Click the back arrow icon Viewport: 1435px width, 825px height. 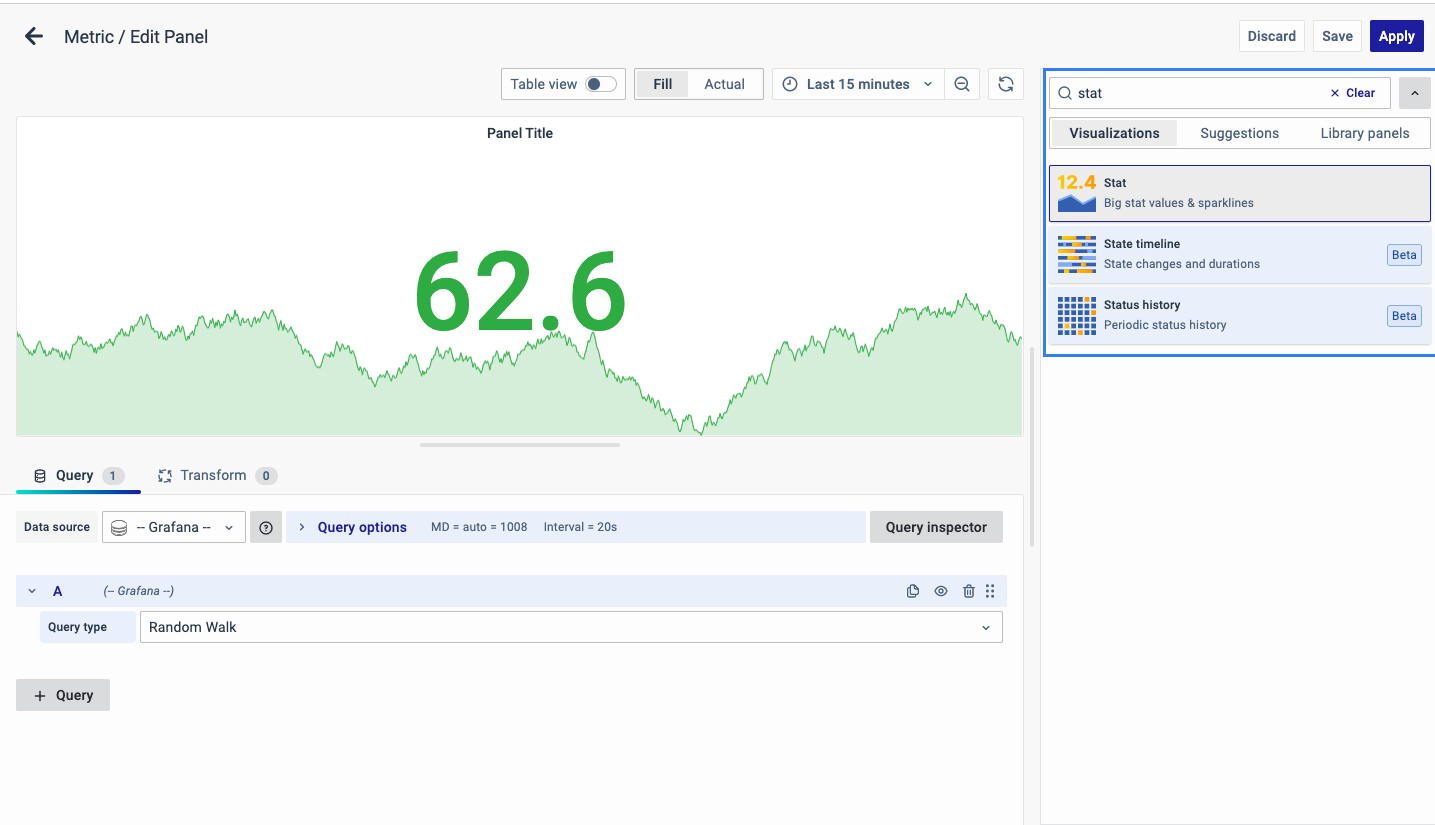(34, 37)
